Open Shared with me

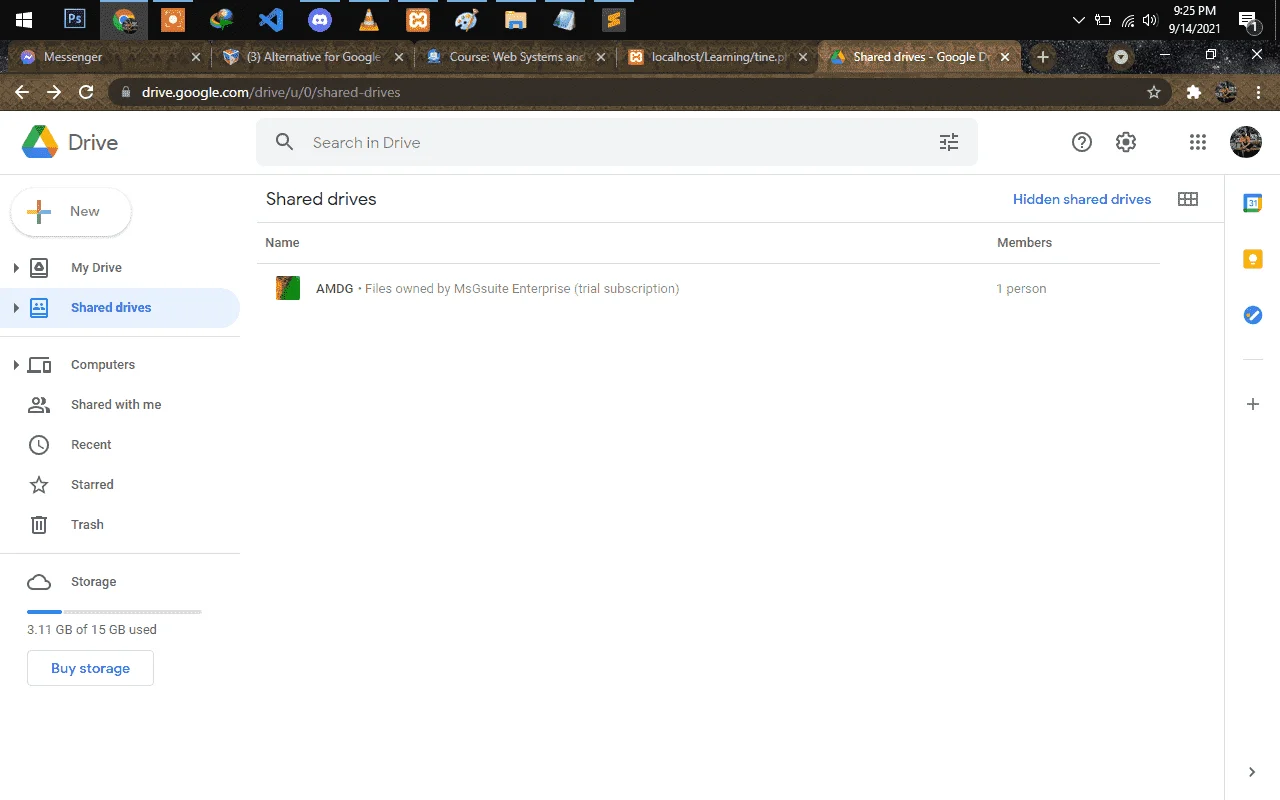coord(116,405)
